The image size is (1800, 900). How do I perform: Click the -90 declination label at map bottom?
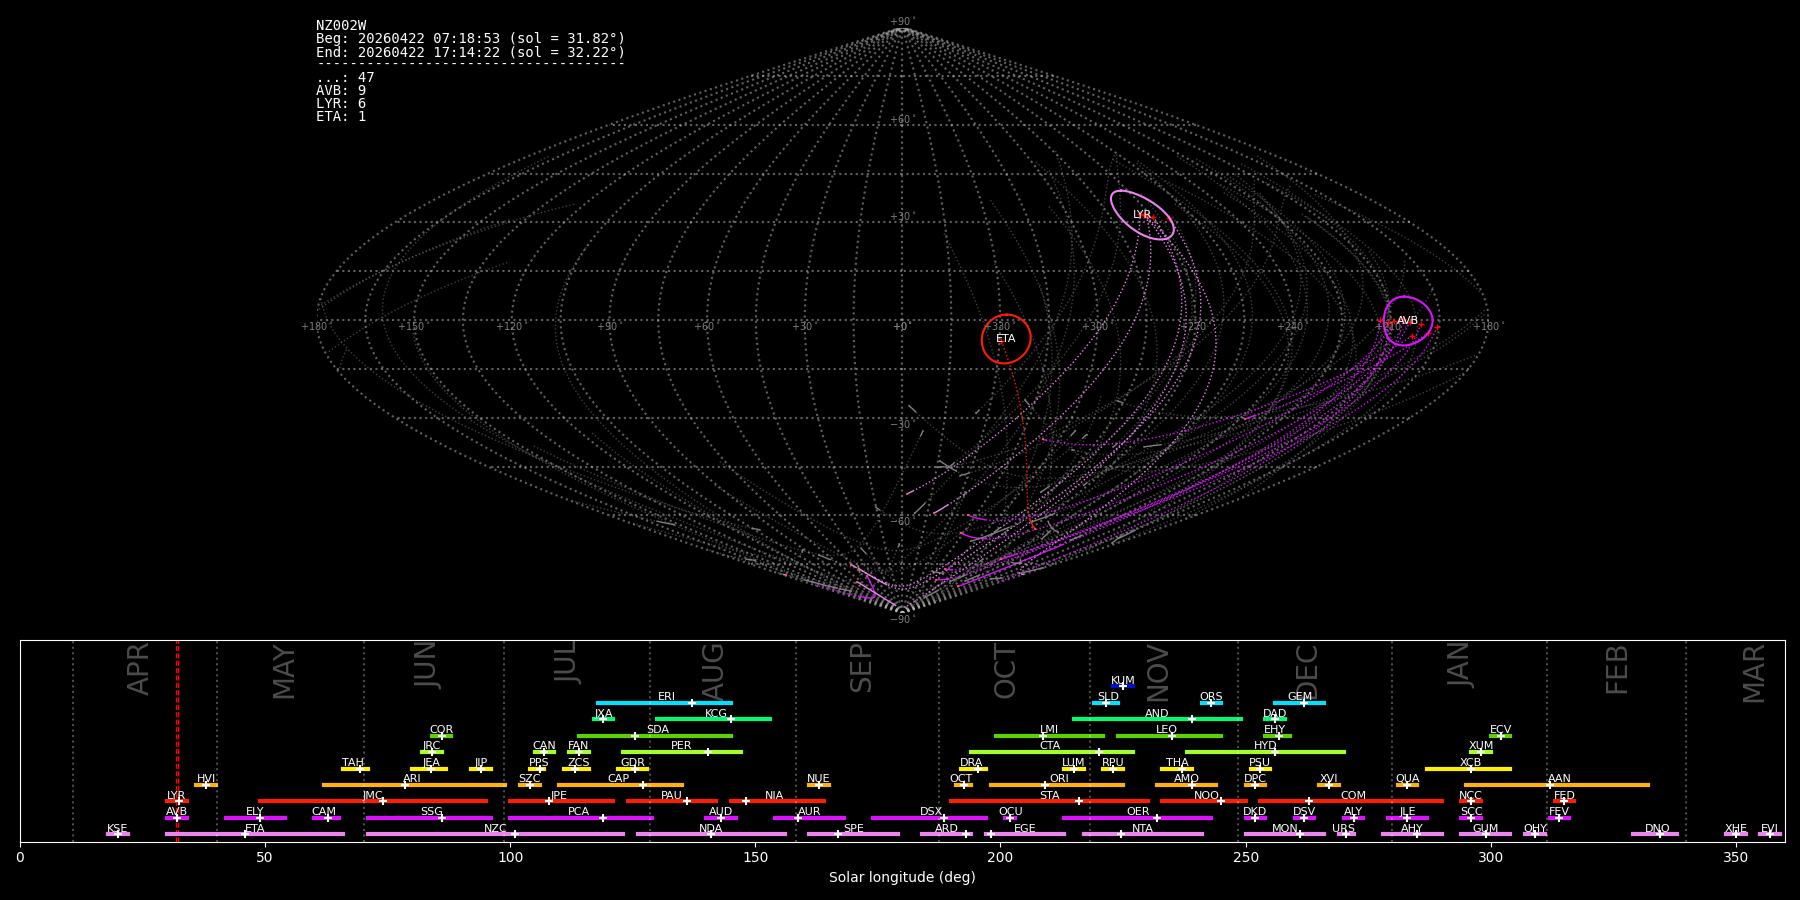[902, 620]
